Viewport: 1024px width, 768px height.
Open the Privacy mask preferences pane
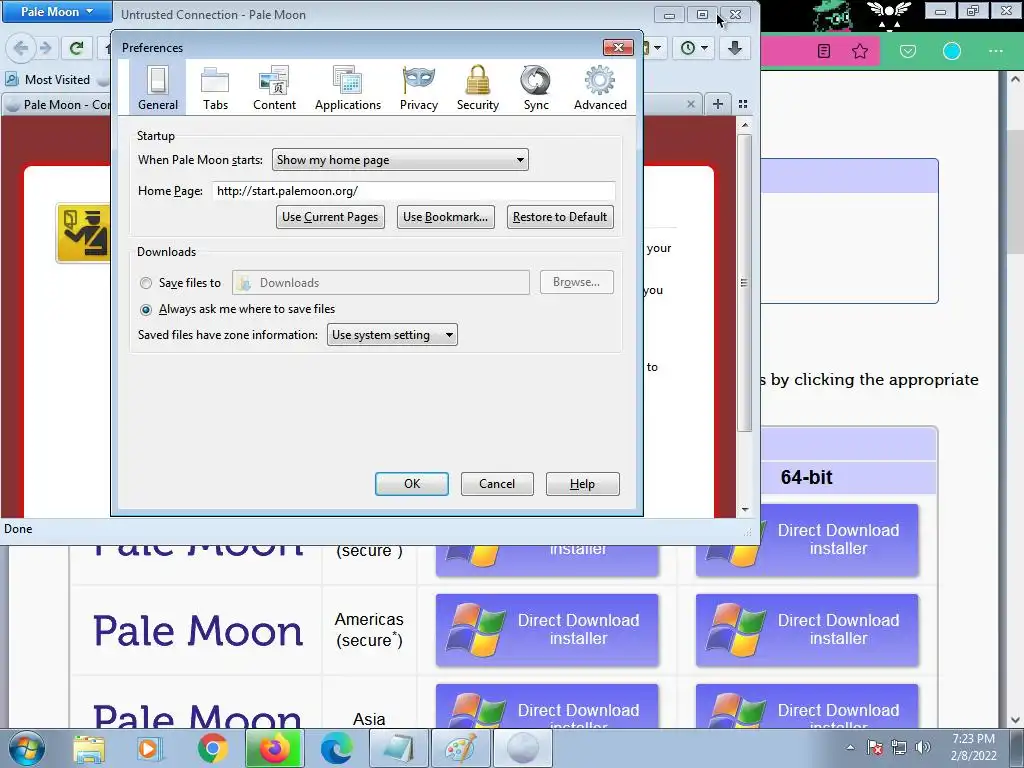419,88
